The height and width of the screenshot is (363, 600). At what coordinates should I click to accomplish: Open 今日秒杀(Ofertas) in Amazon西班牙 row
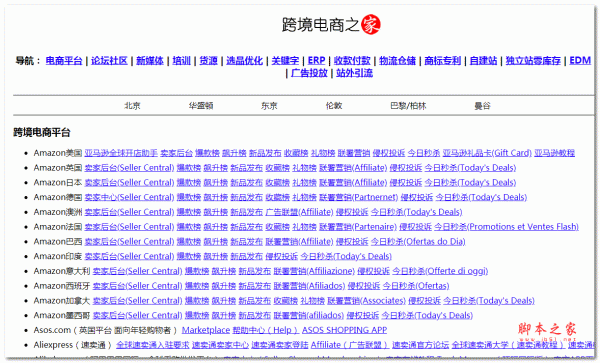point(416,286)
